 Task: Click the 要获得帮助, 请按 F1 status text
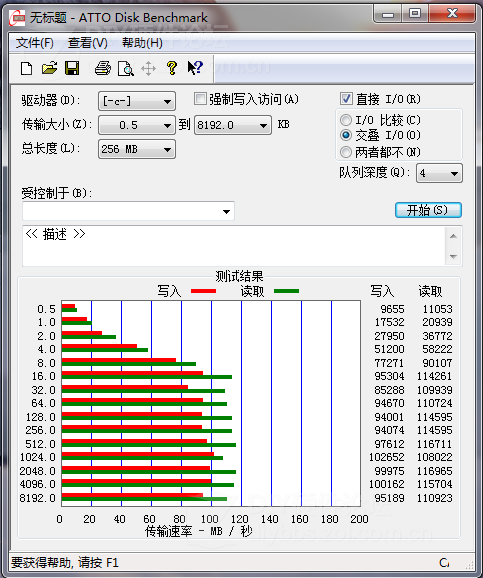pyautogui.click(x=65, y=563)
